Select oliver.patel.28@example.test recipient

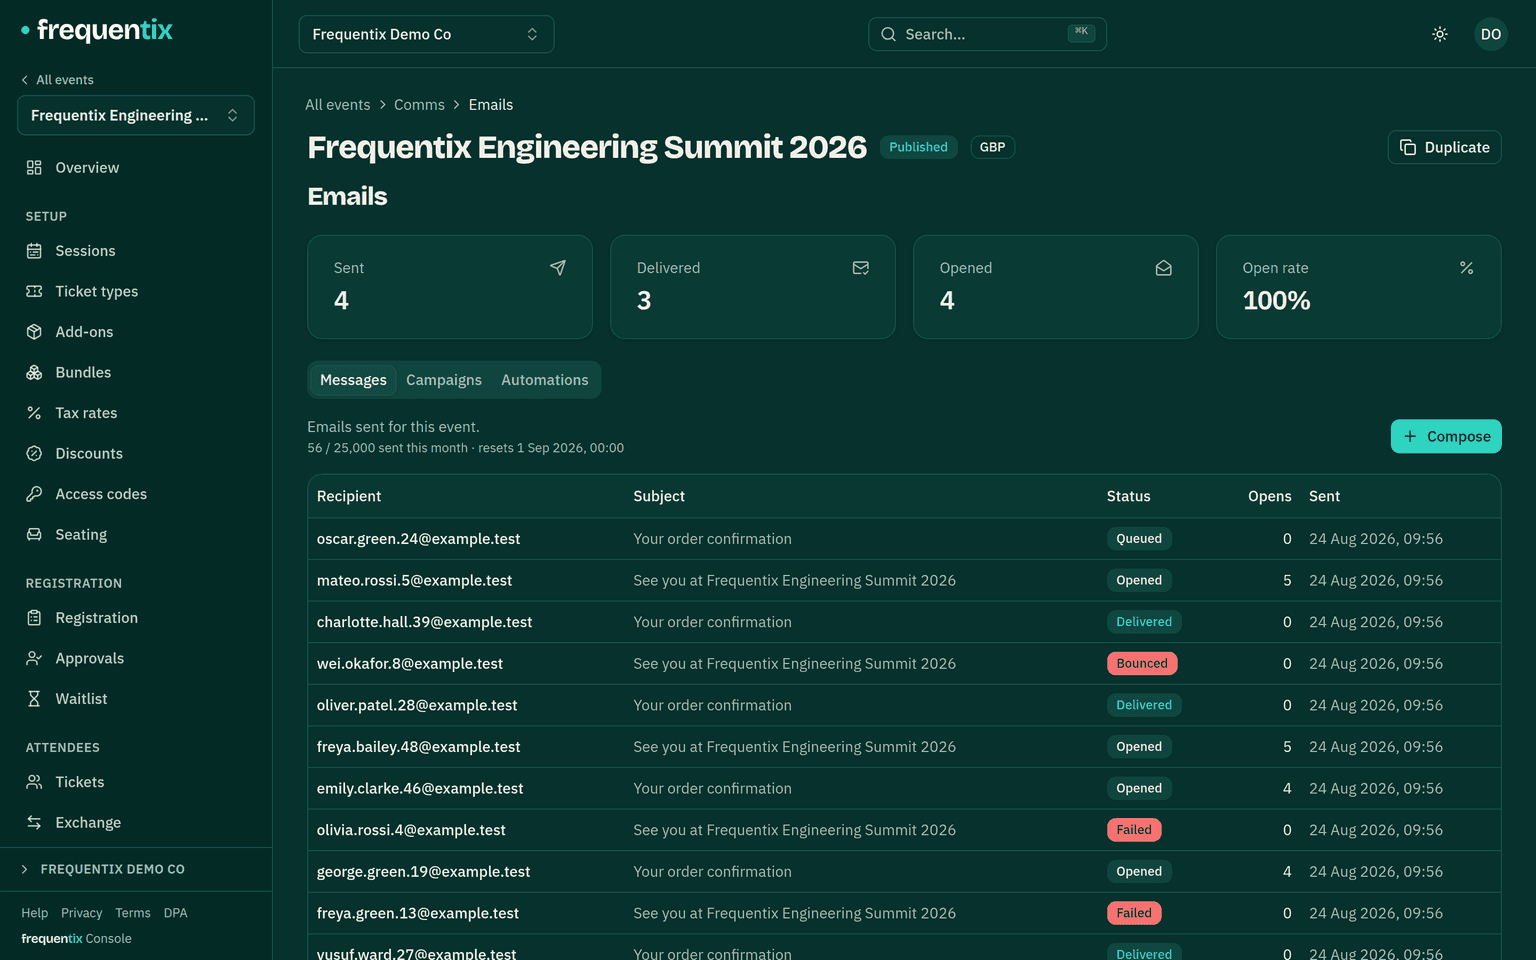pos(417,705)
